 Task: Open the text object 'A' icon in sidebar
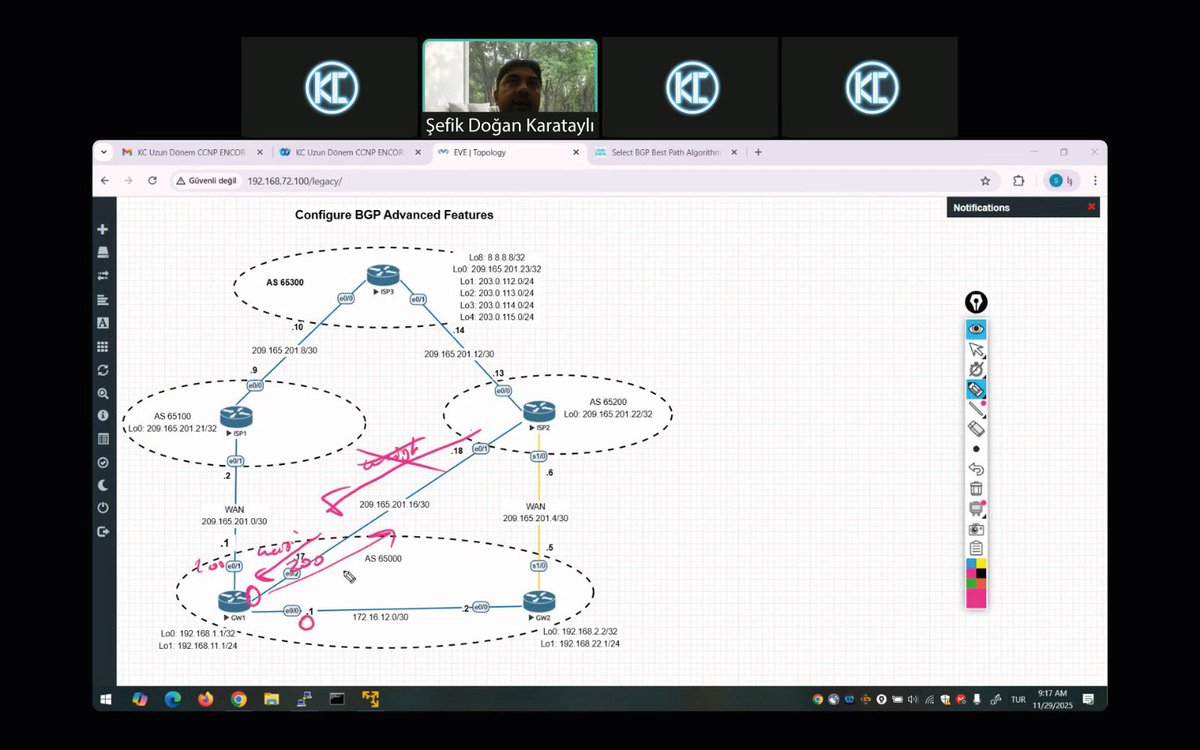point(103,323)
